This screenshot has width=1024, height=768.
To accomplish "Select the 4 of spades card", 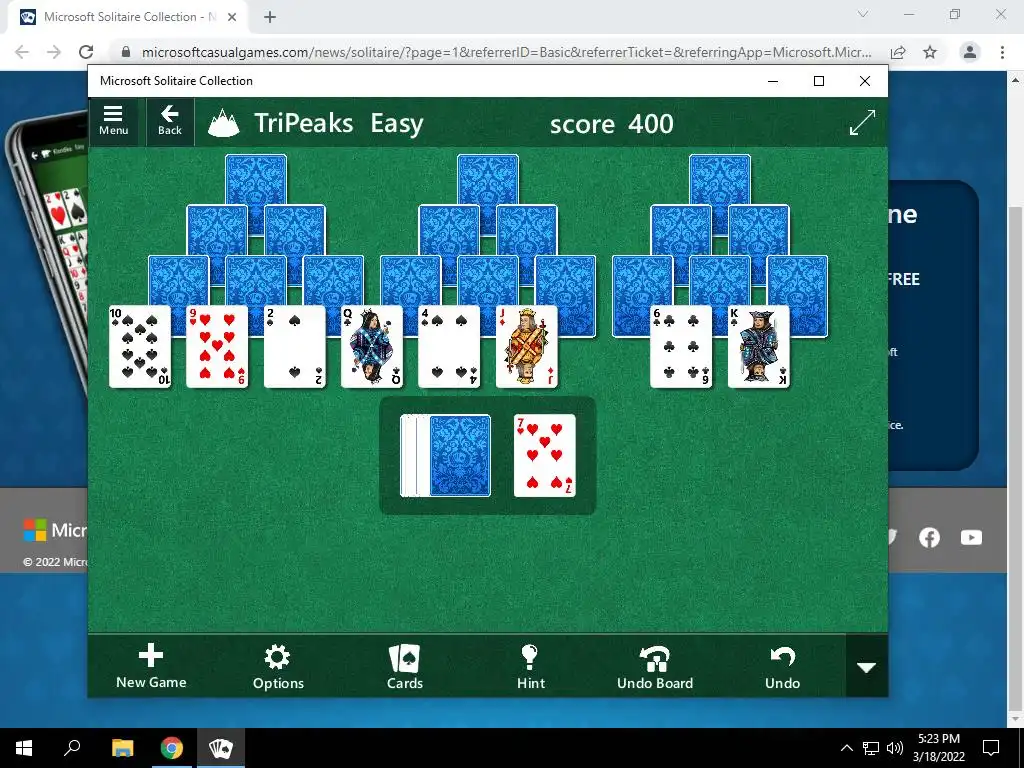I will tap(449, 347).
